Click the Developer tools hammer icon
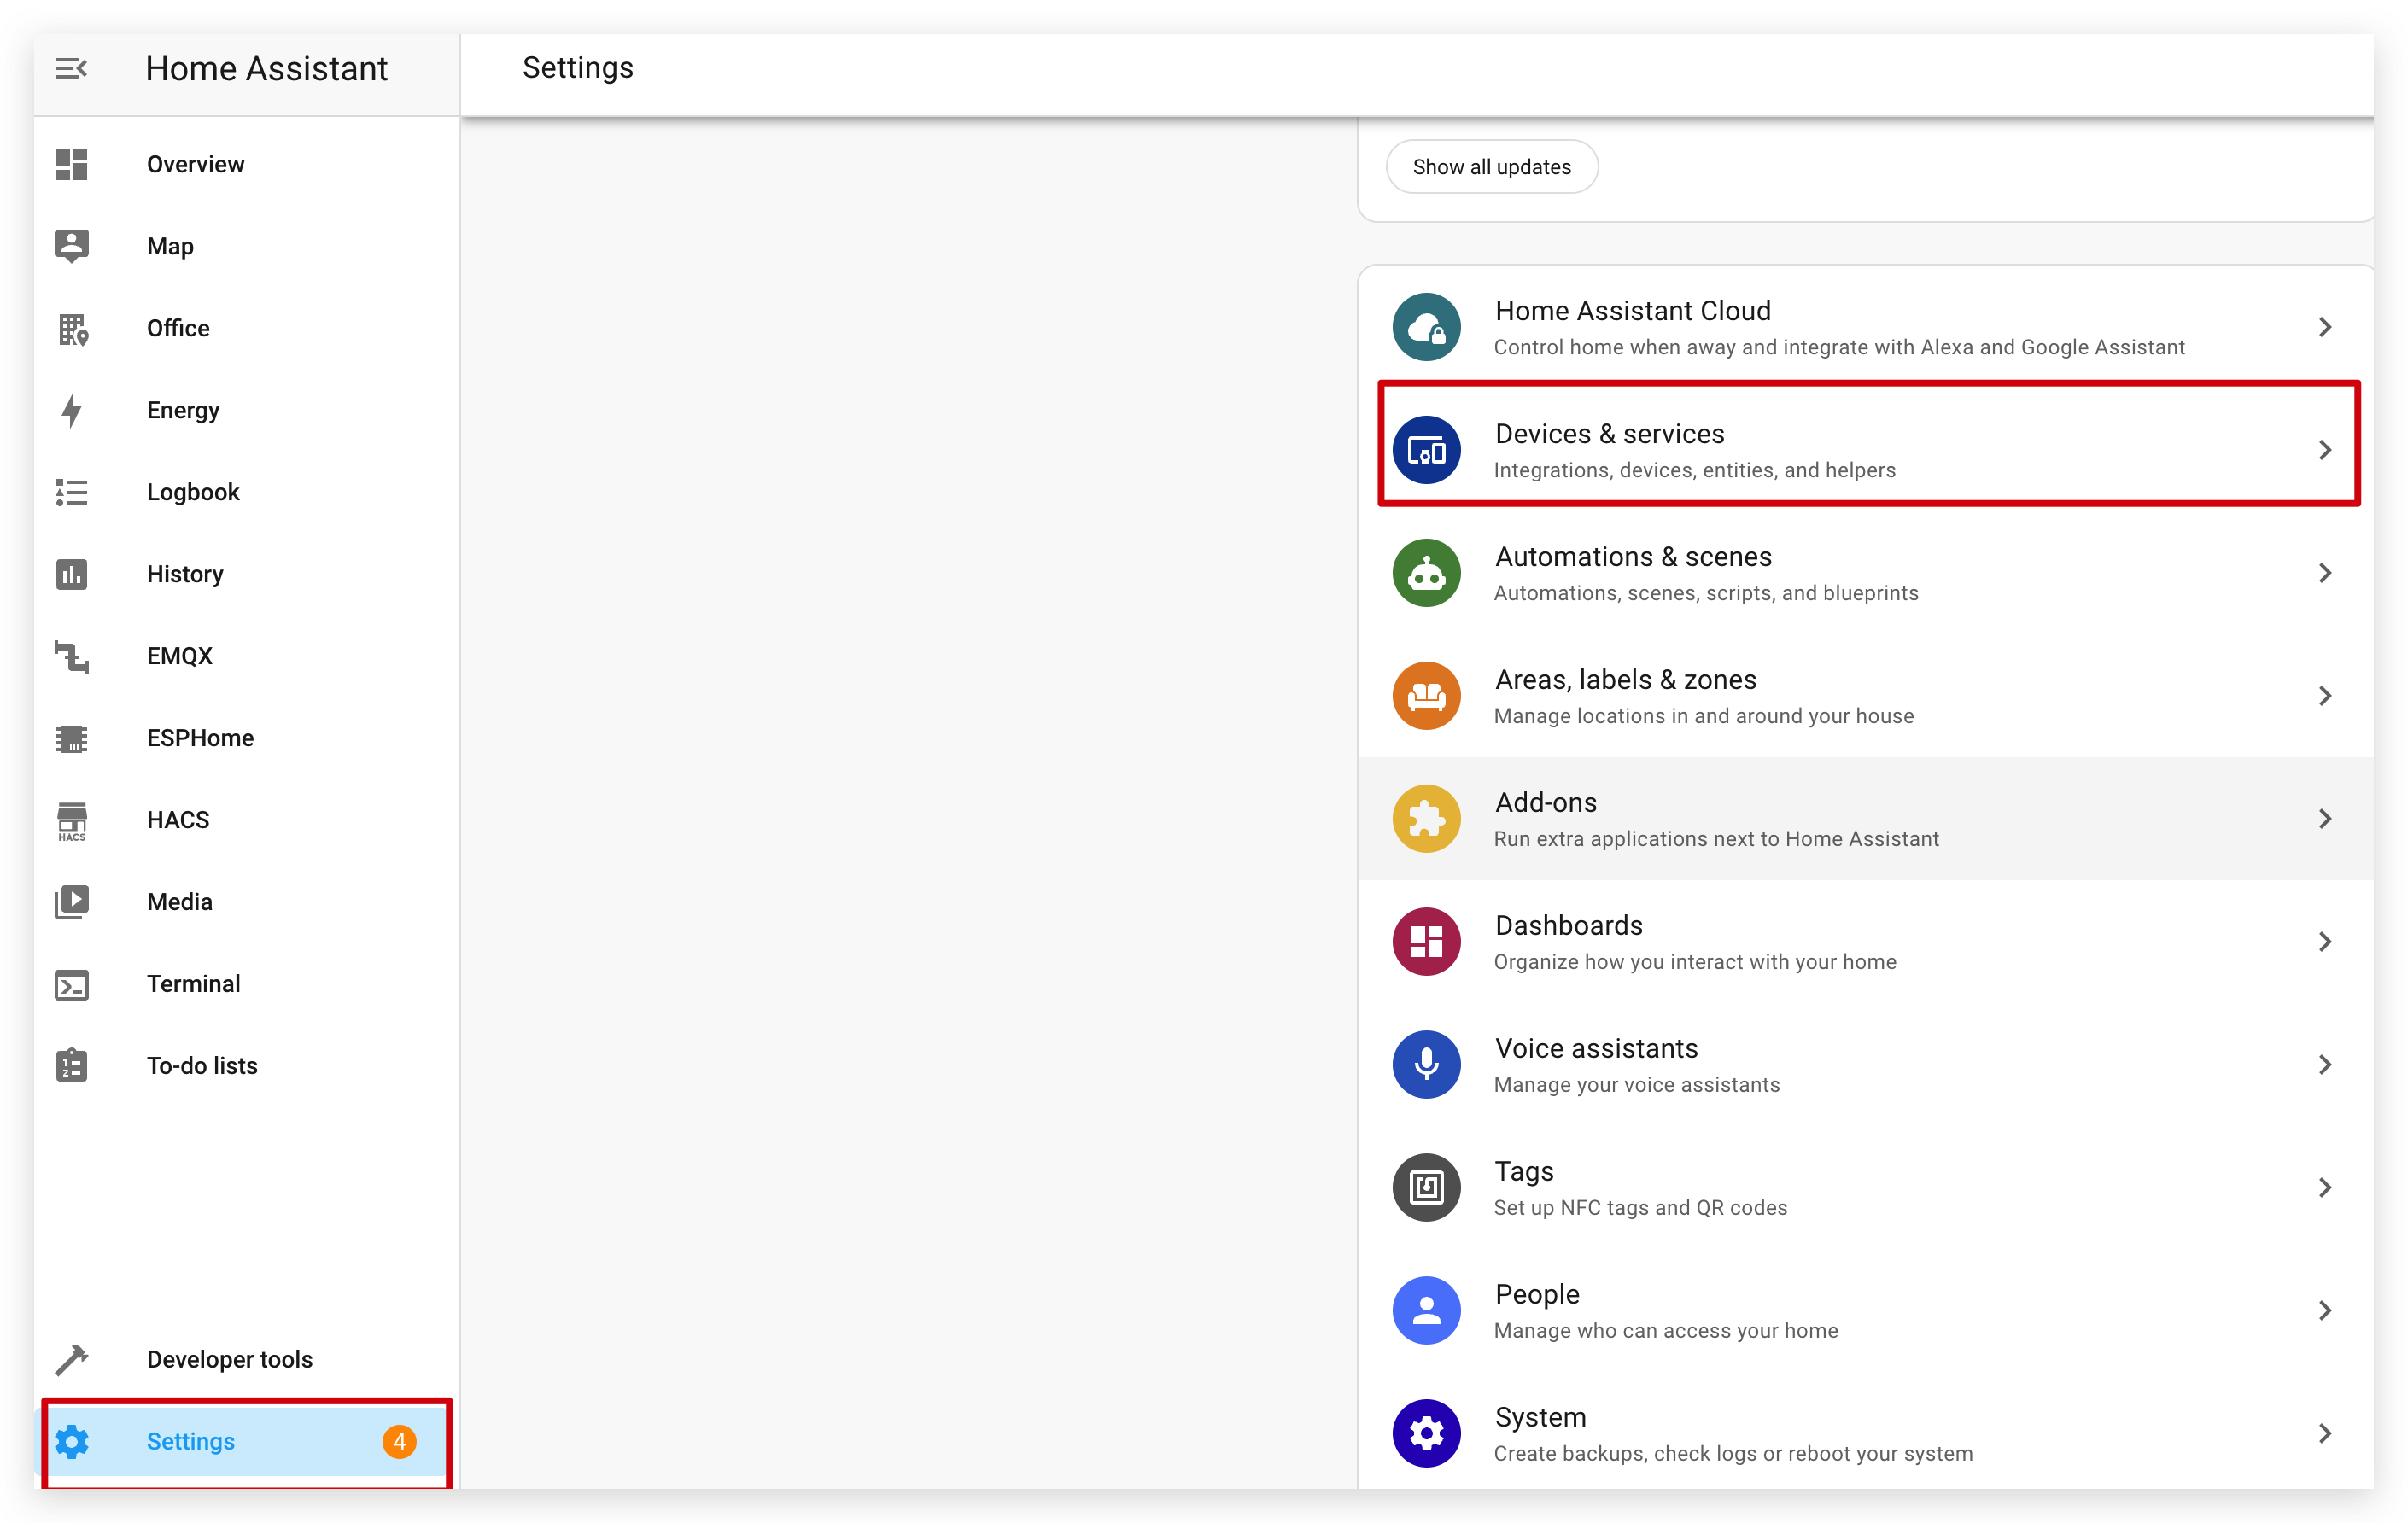This screenshot has width=2408, height=1523. (x=71, y=1359)
